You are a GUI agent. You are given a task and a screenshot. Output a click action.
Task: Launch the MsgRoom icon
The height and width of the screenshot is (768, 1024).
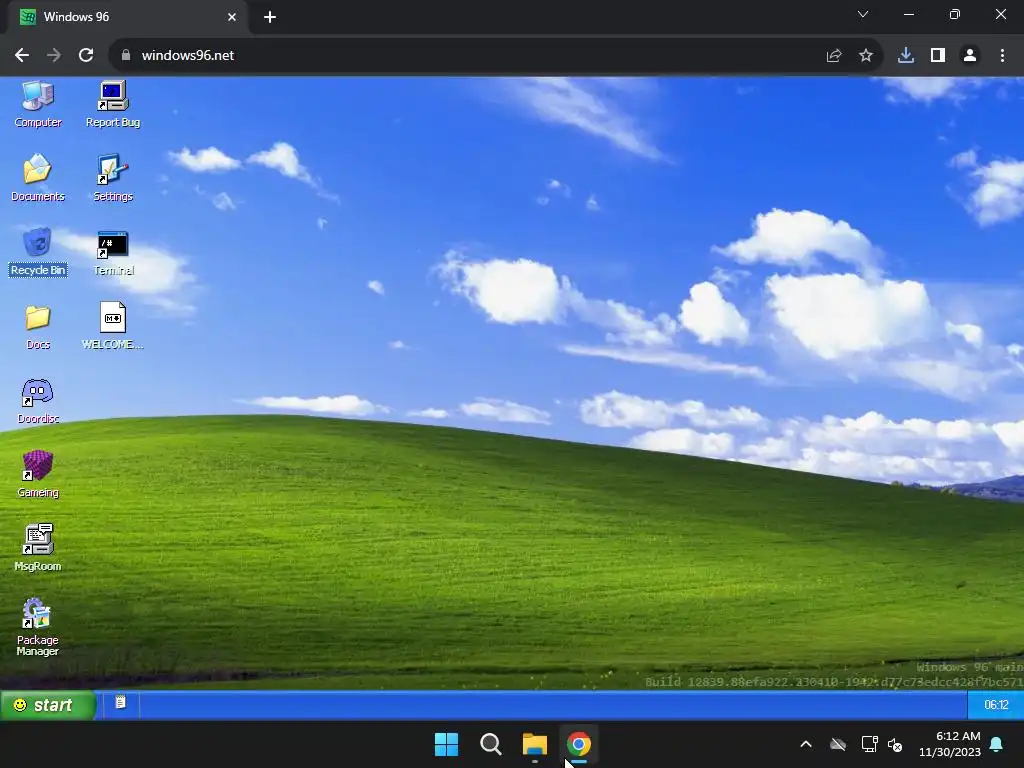(x=38, y=548)
